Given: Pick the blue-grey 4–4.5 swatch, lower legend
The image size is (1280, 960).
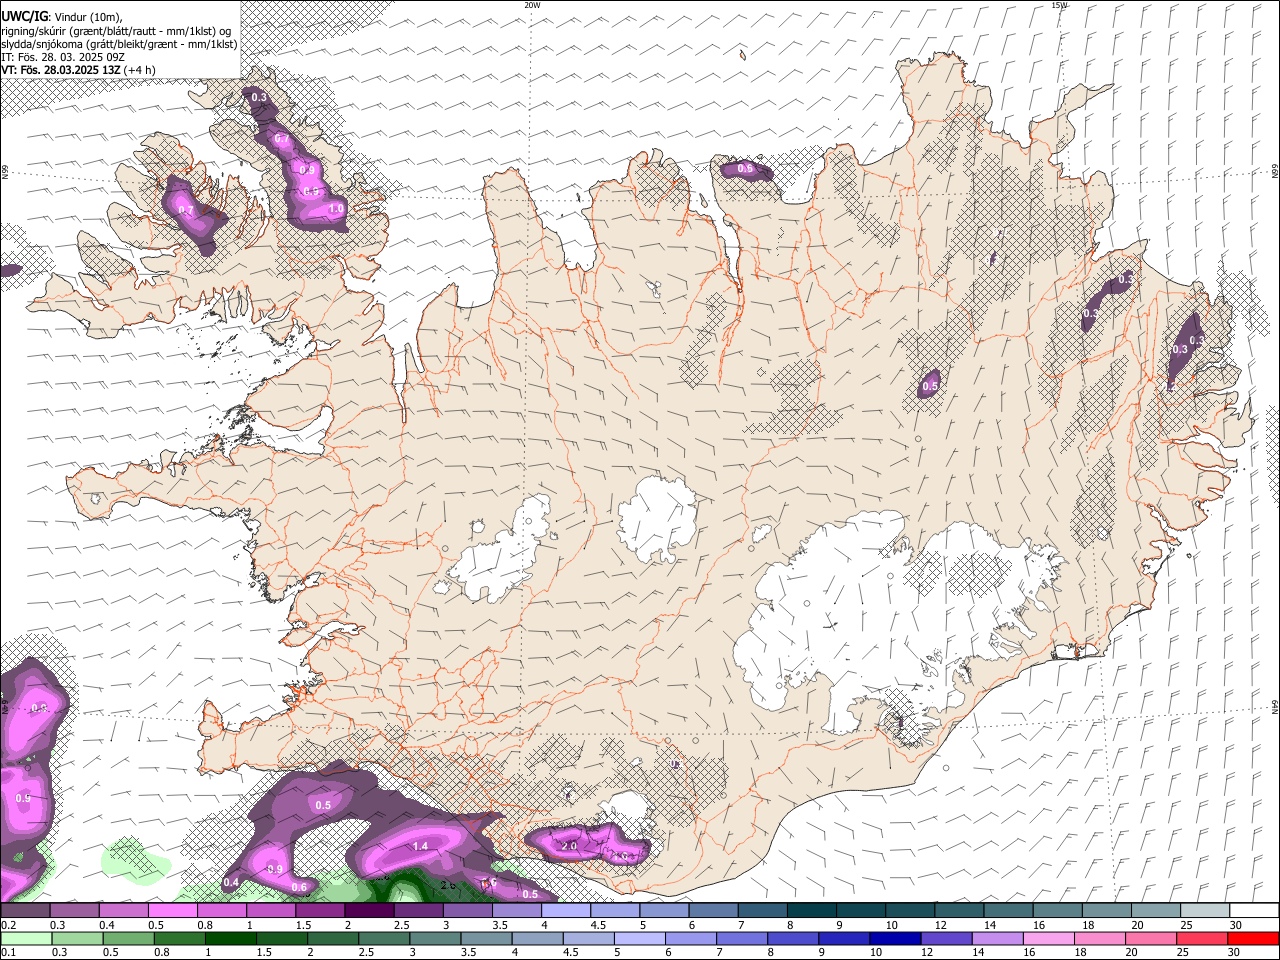Looking at the screenshot, I should click(x=539, y=938).
